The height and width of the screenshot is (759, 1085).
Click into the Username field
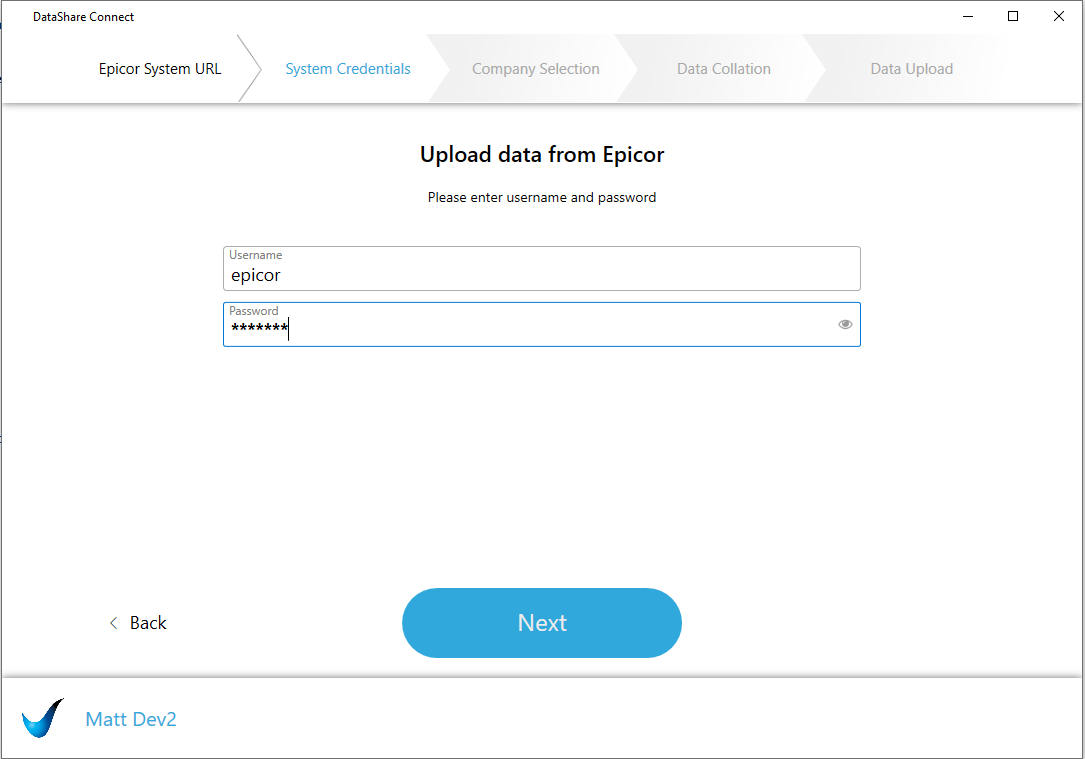point(542,268)
